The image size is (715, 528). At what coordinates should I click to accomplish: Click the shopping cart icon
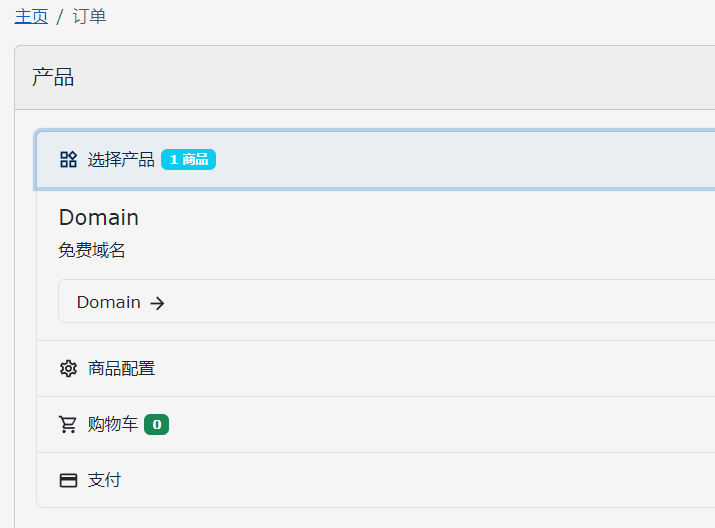[68, 424]
